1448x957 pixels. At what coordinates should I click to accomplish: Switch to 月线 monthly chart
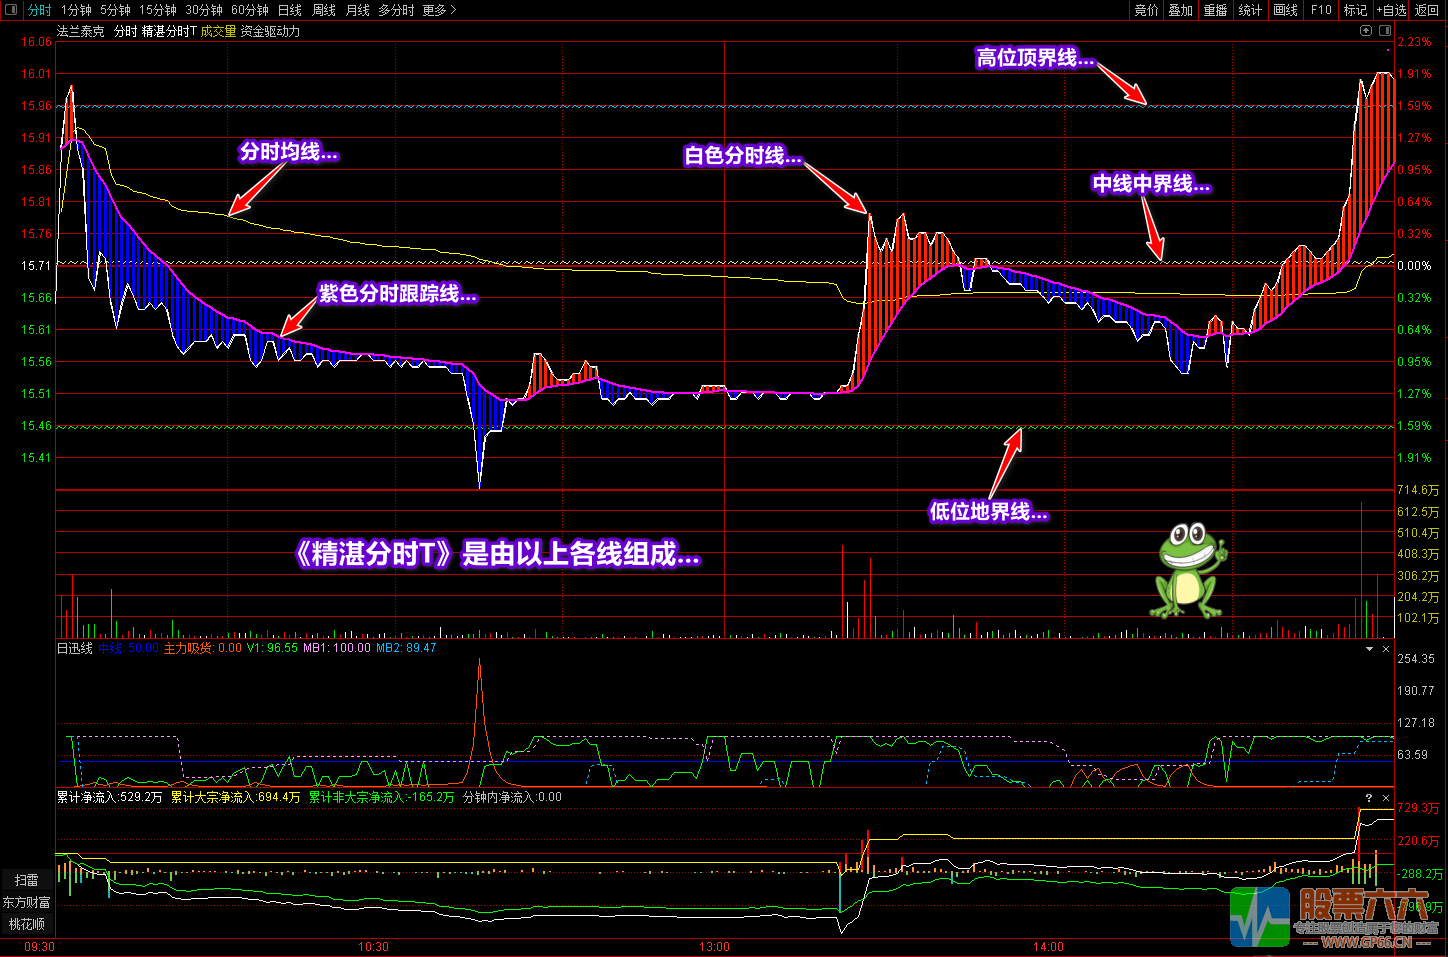coord(357,10)
